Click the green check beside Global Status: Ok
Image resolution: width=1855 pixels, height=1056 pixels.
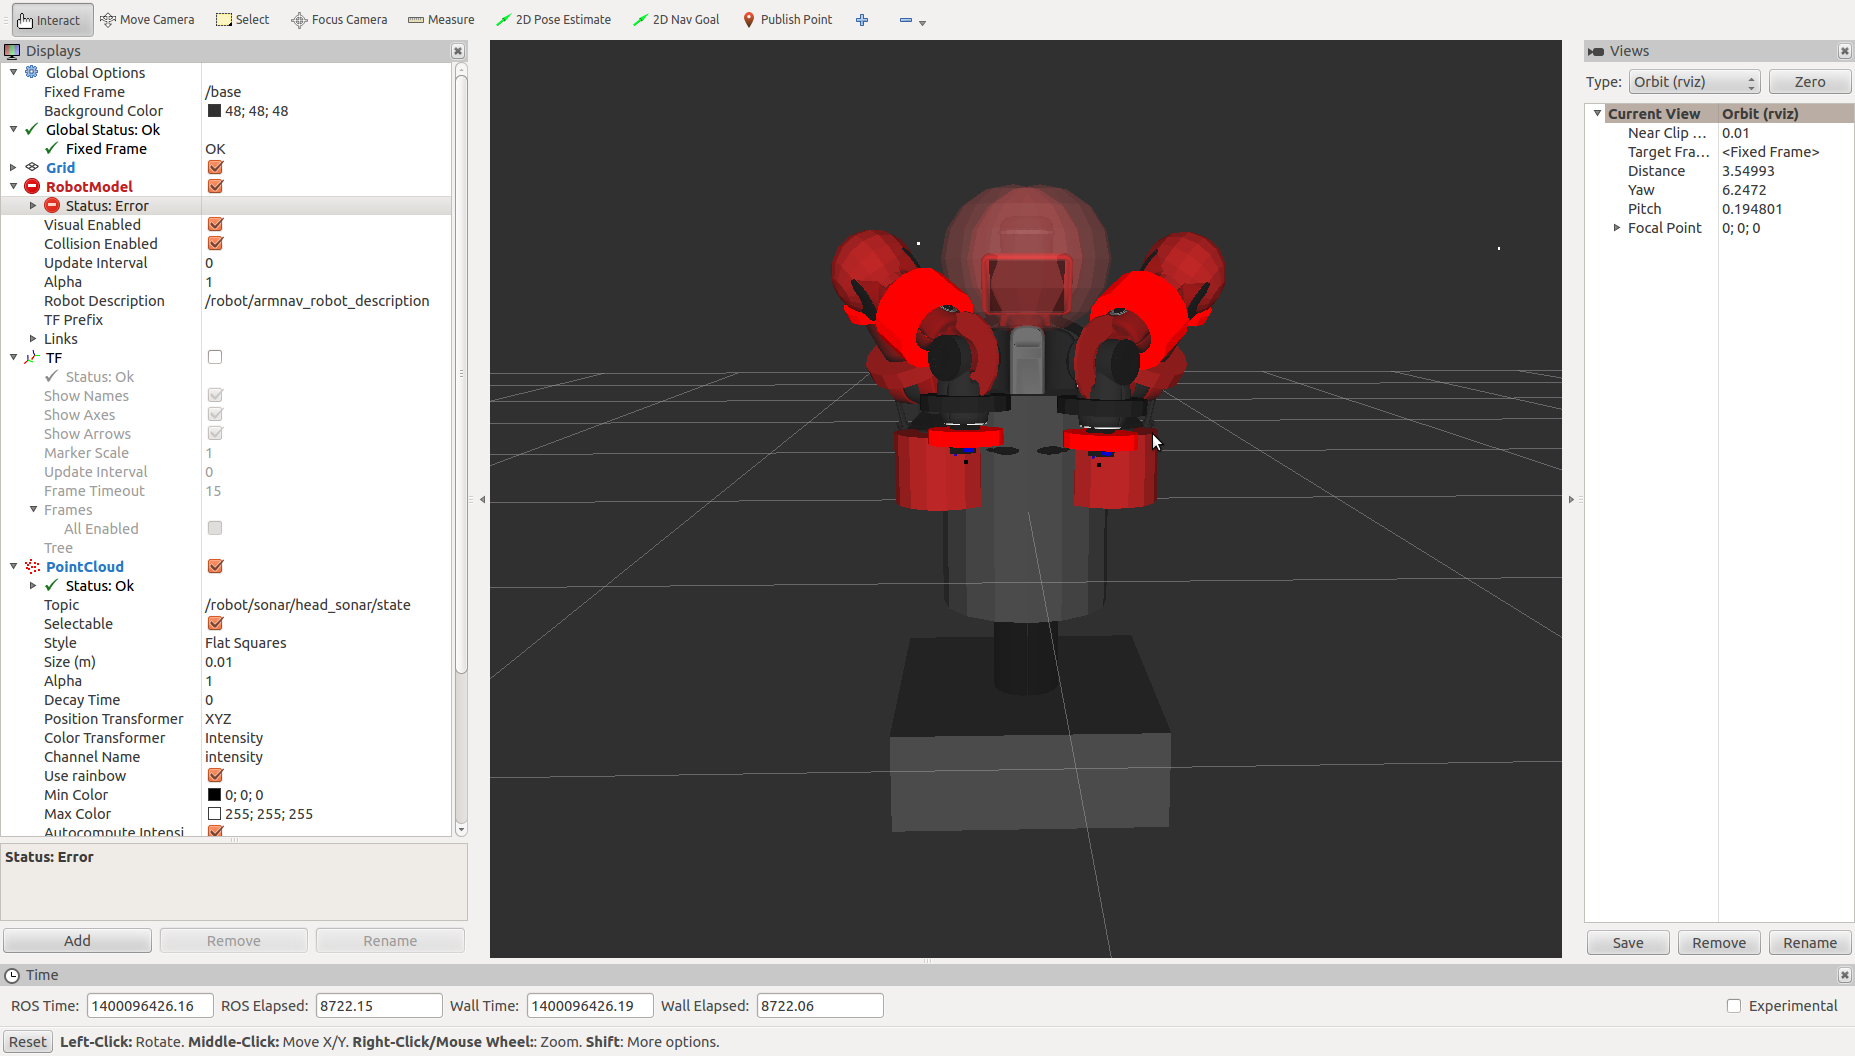[x=32, y=129]
